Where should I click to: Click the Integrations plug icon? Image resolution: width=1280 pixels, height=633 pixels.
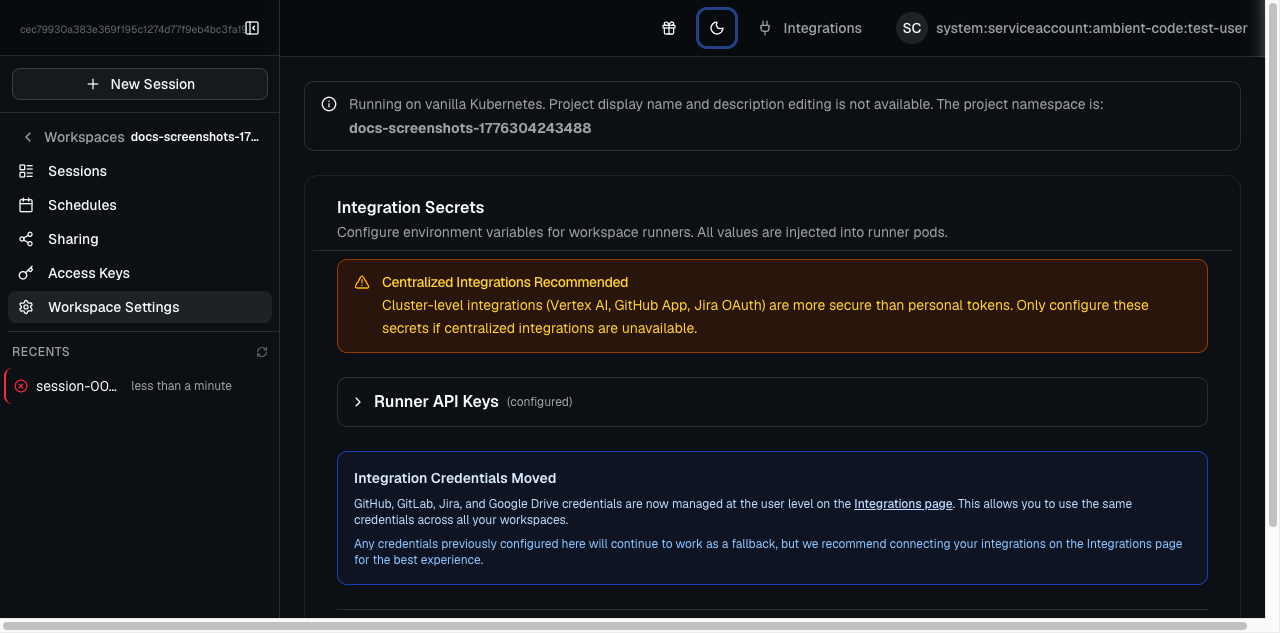[x=764, y=28]
